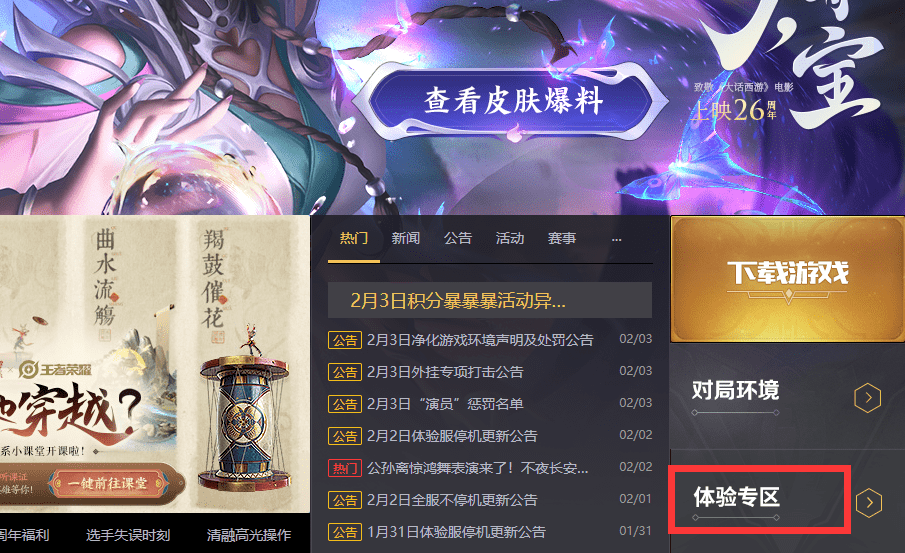Open 2月2日体验服停机更新公告 link
Viewport: 905px width, 553px height.
(452, 436)
